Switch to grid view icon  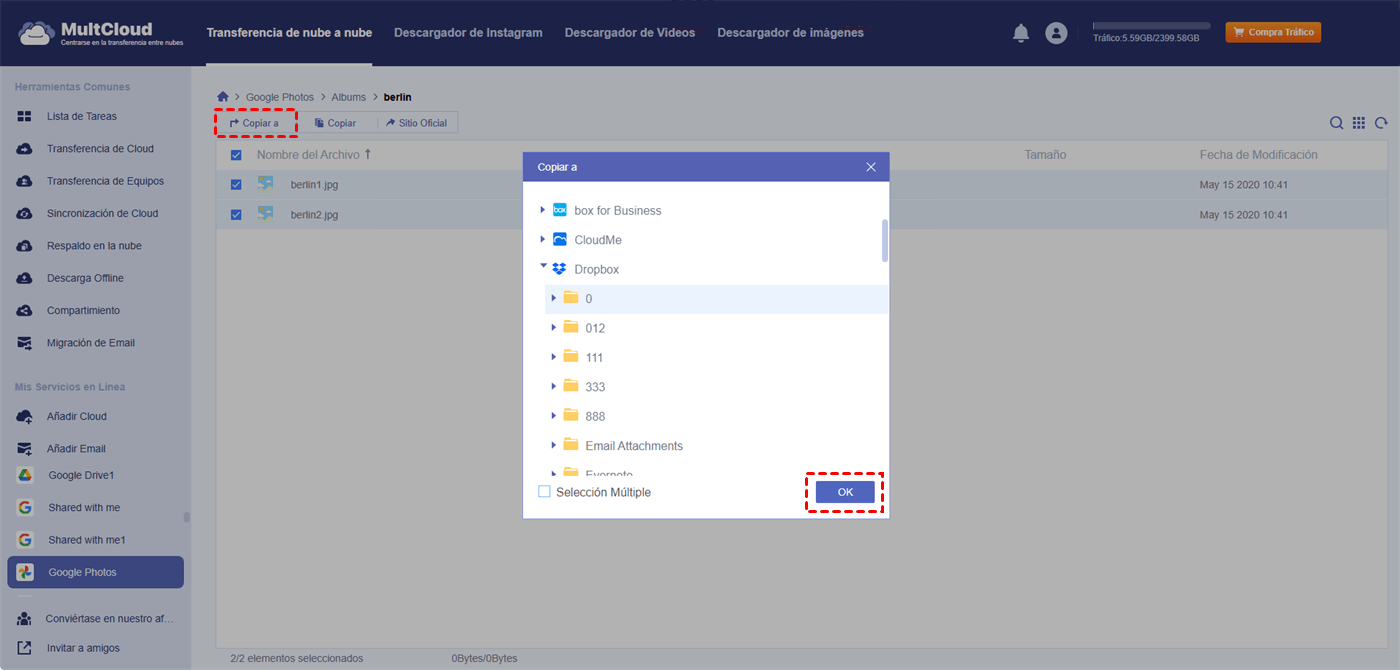point(1359,123)
